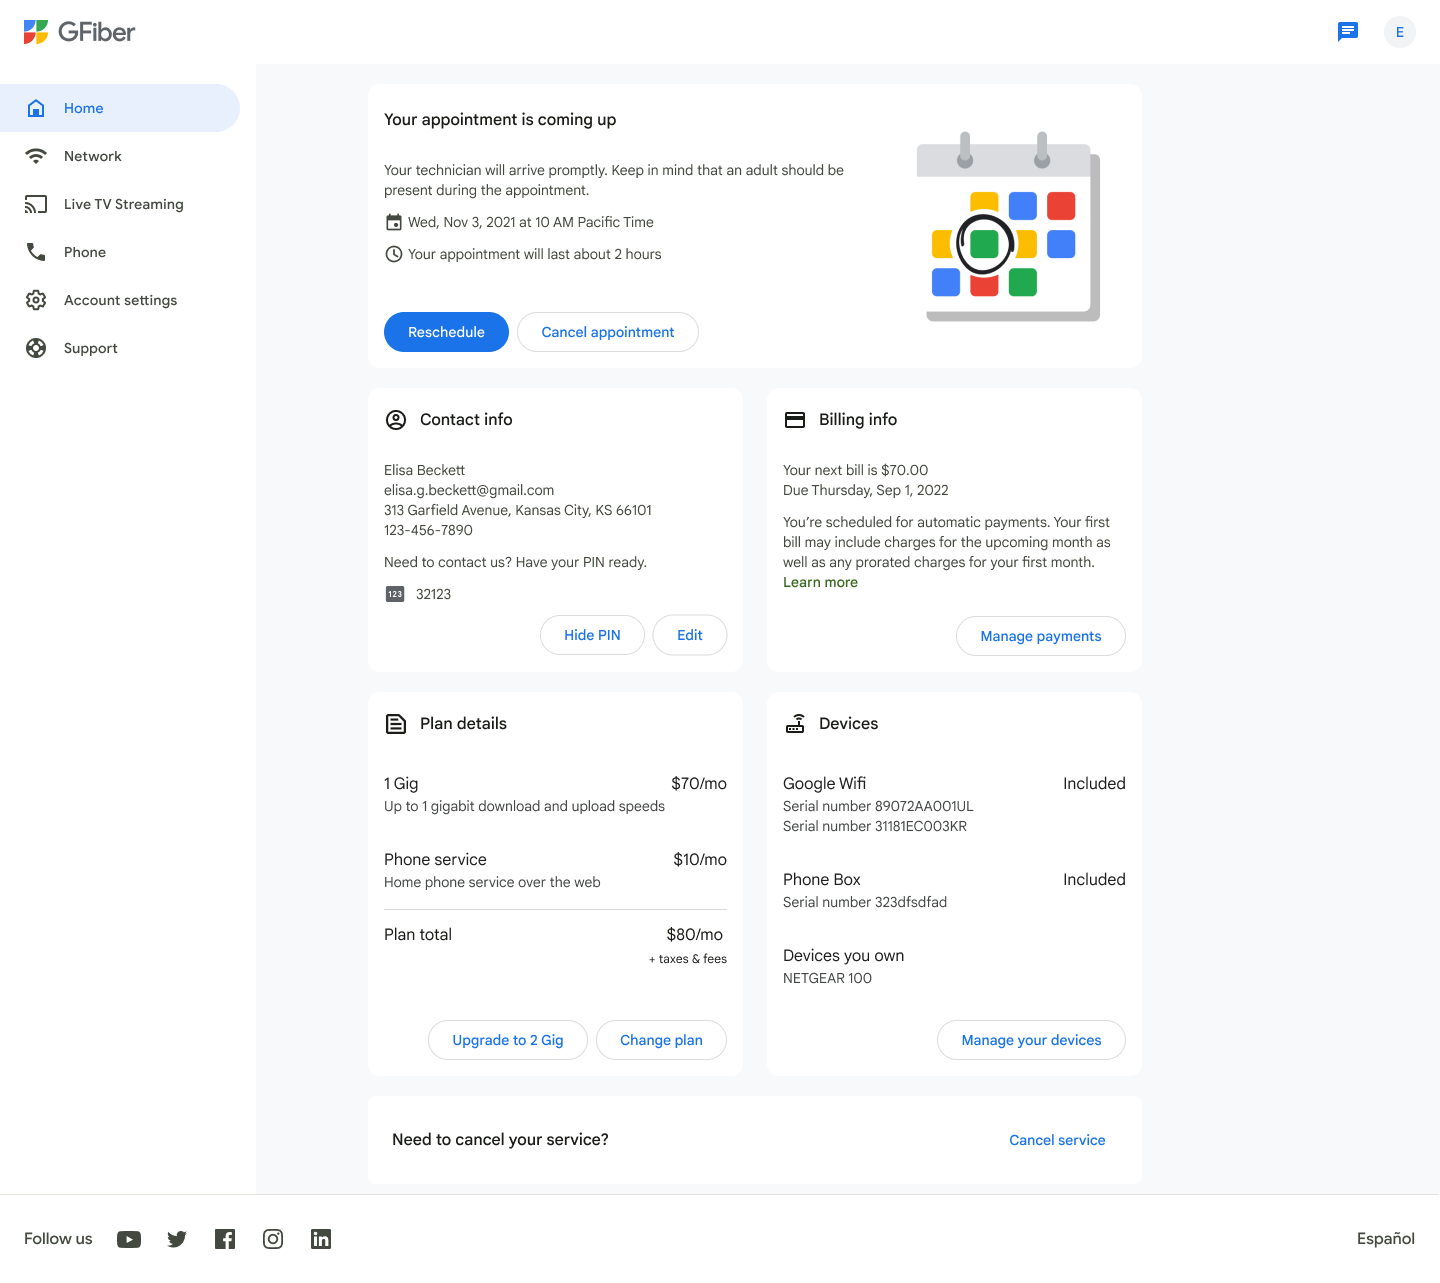Click the email elisa.g.beckett@gmail.com
This screenshot has width=1440, height=1283.
click(469, 490)
